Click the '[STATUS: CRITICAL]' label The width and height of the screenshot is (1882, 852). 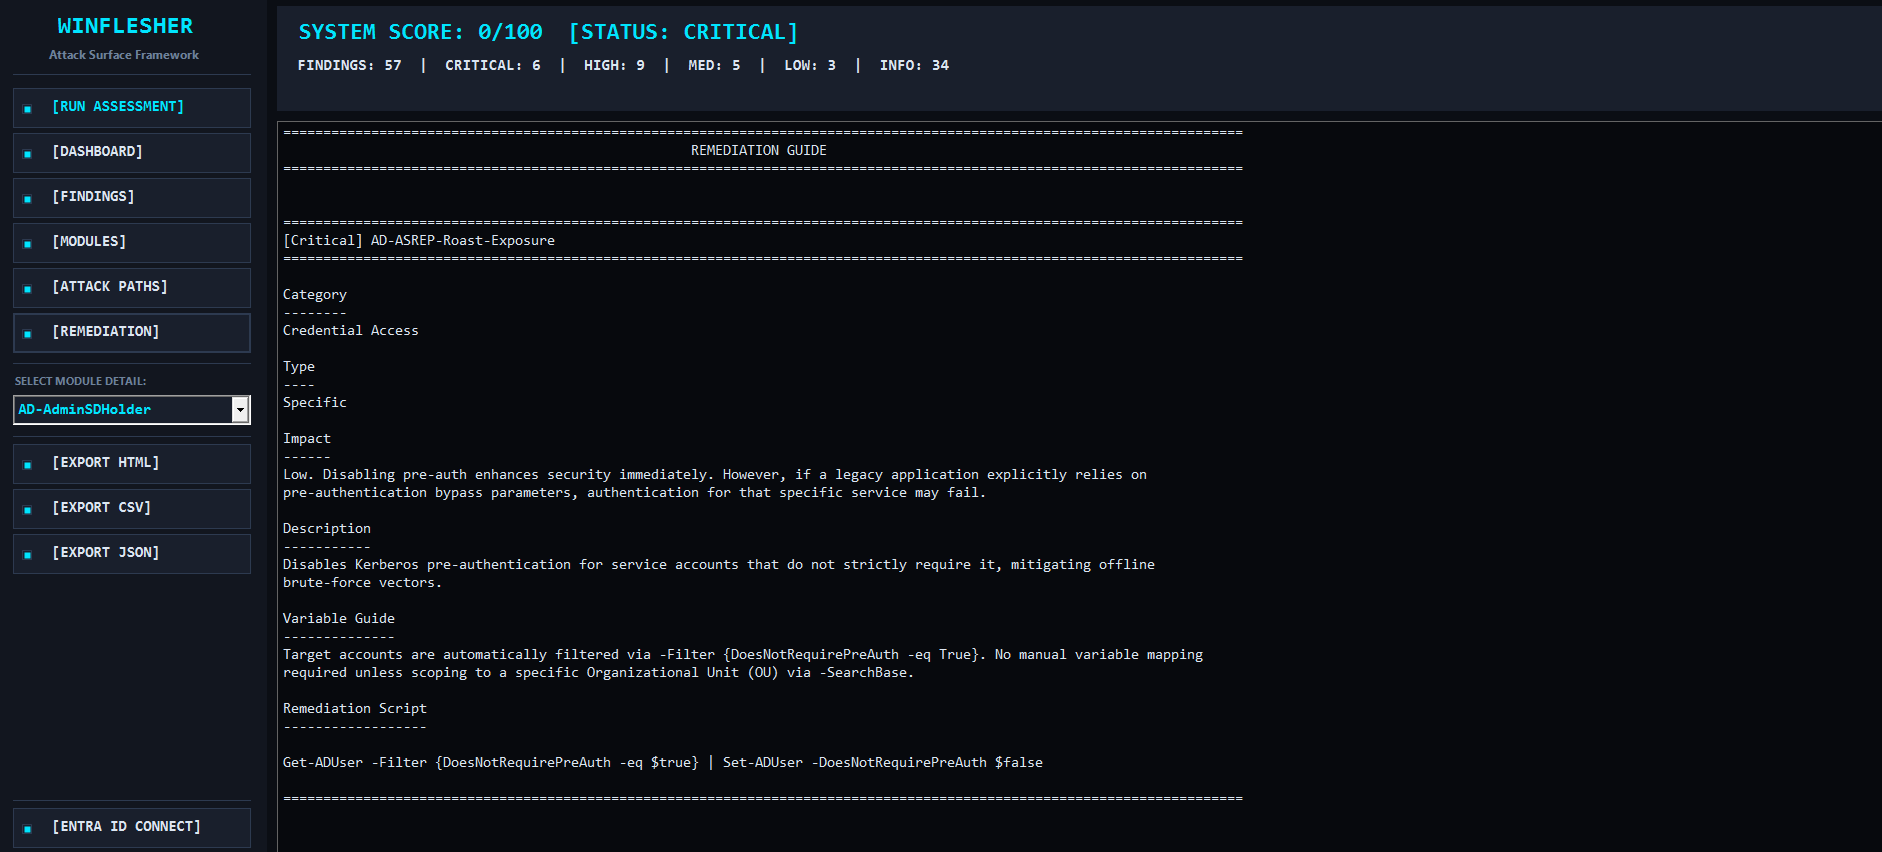tap(683, 32)
